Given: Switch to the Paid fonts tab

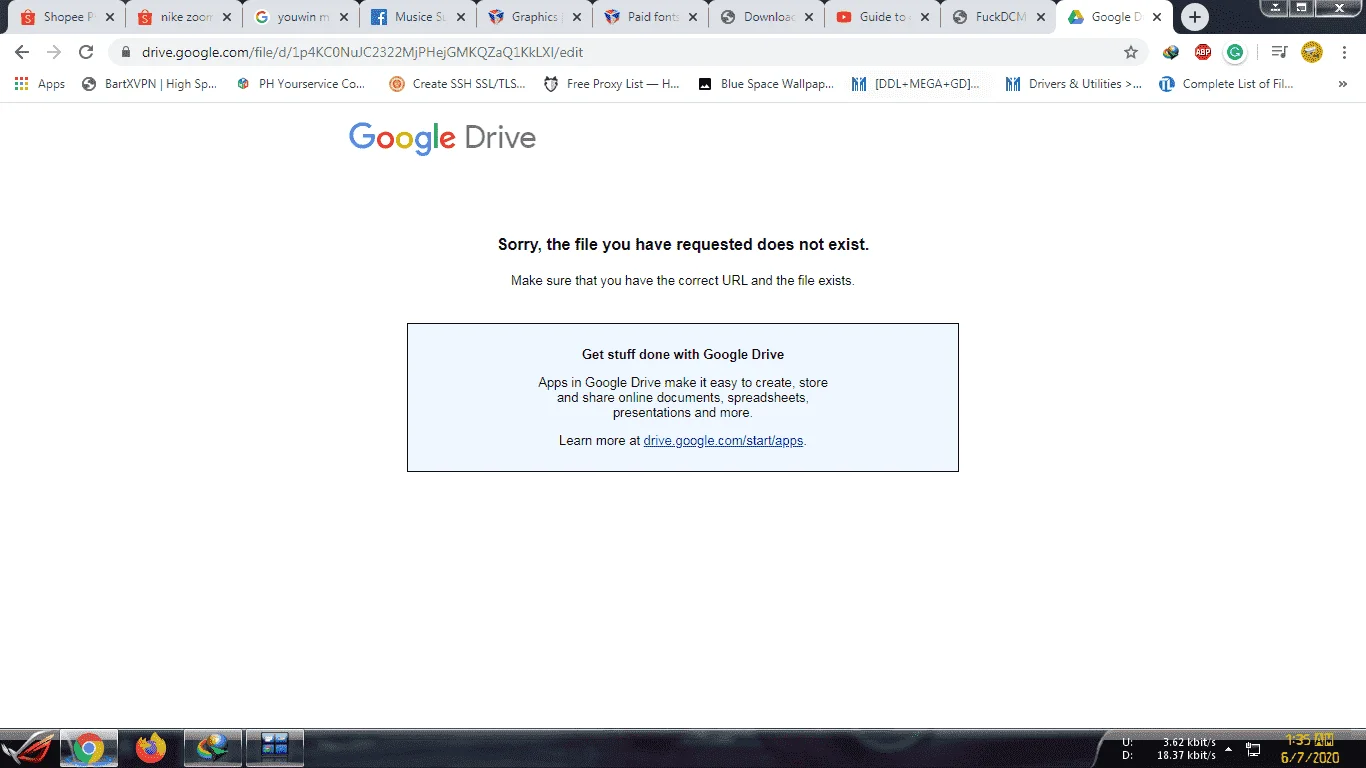Looking at the screenshot, I should coord(650,17).
